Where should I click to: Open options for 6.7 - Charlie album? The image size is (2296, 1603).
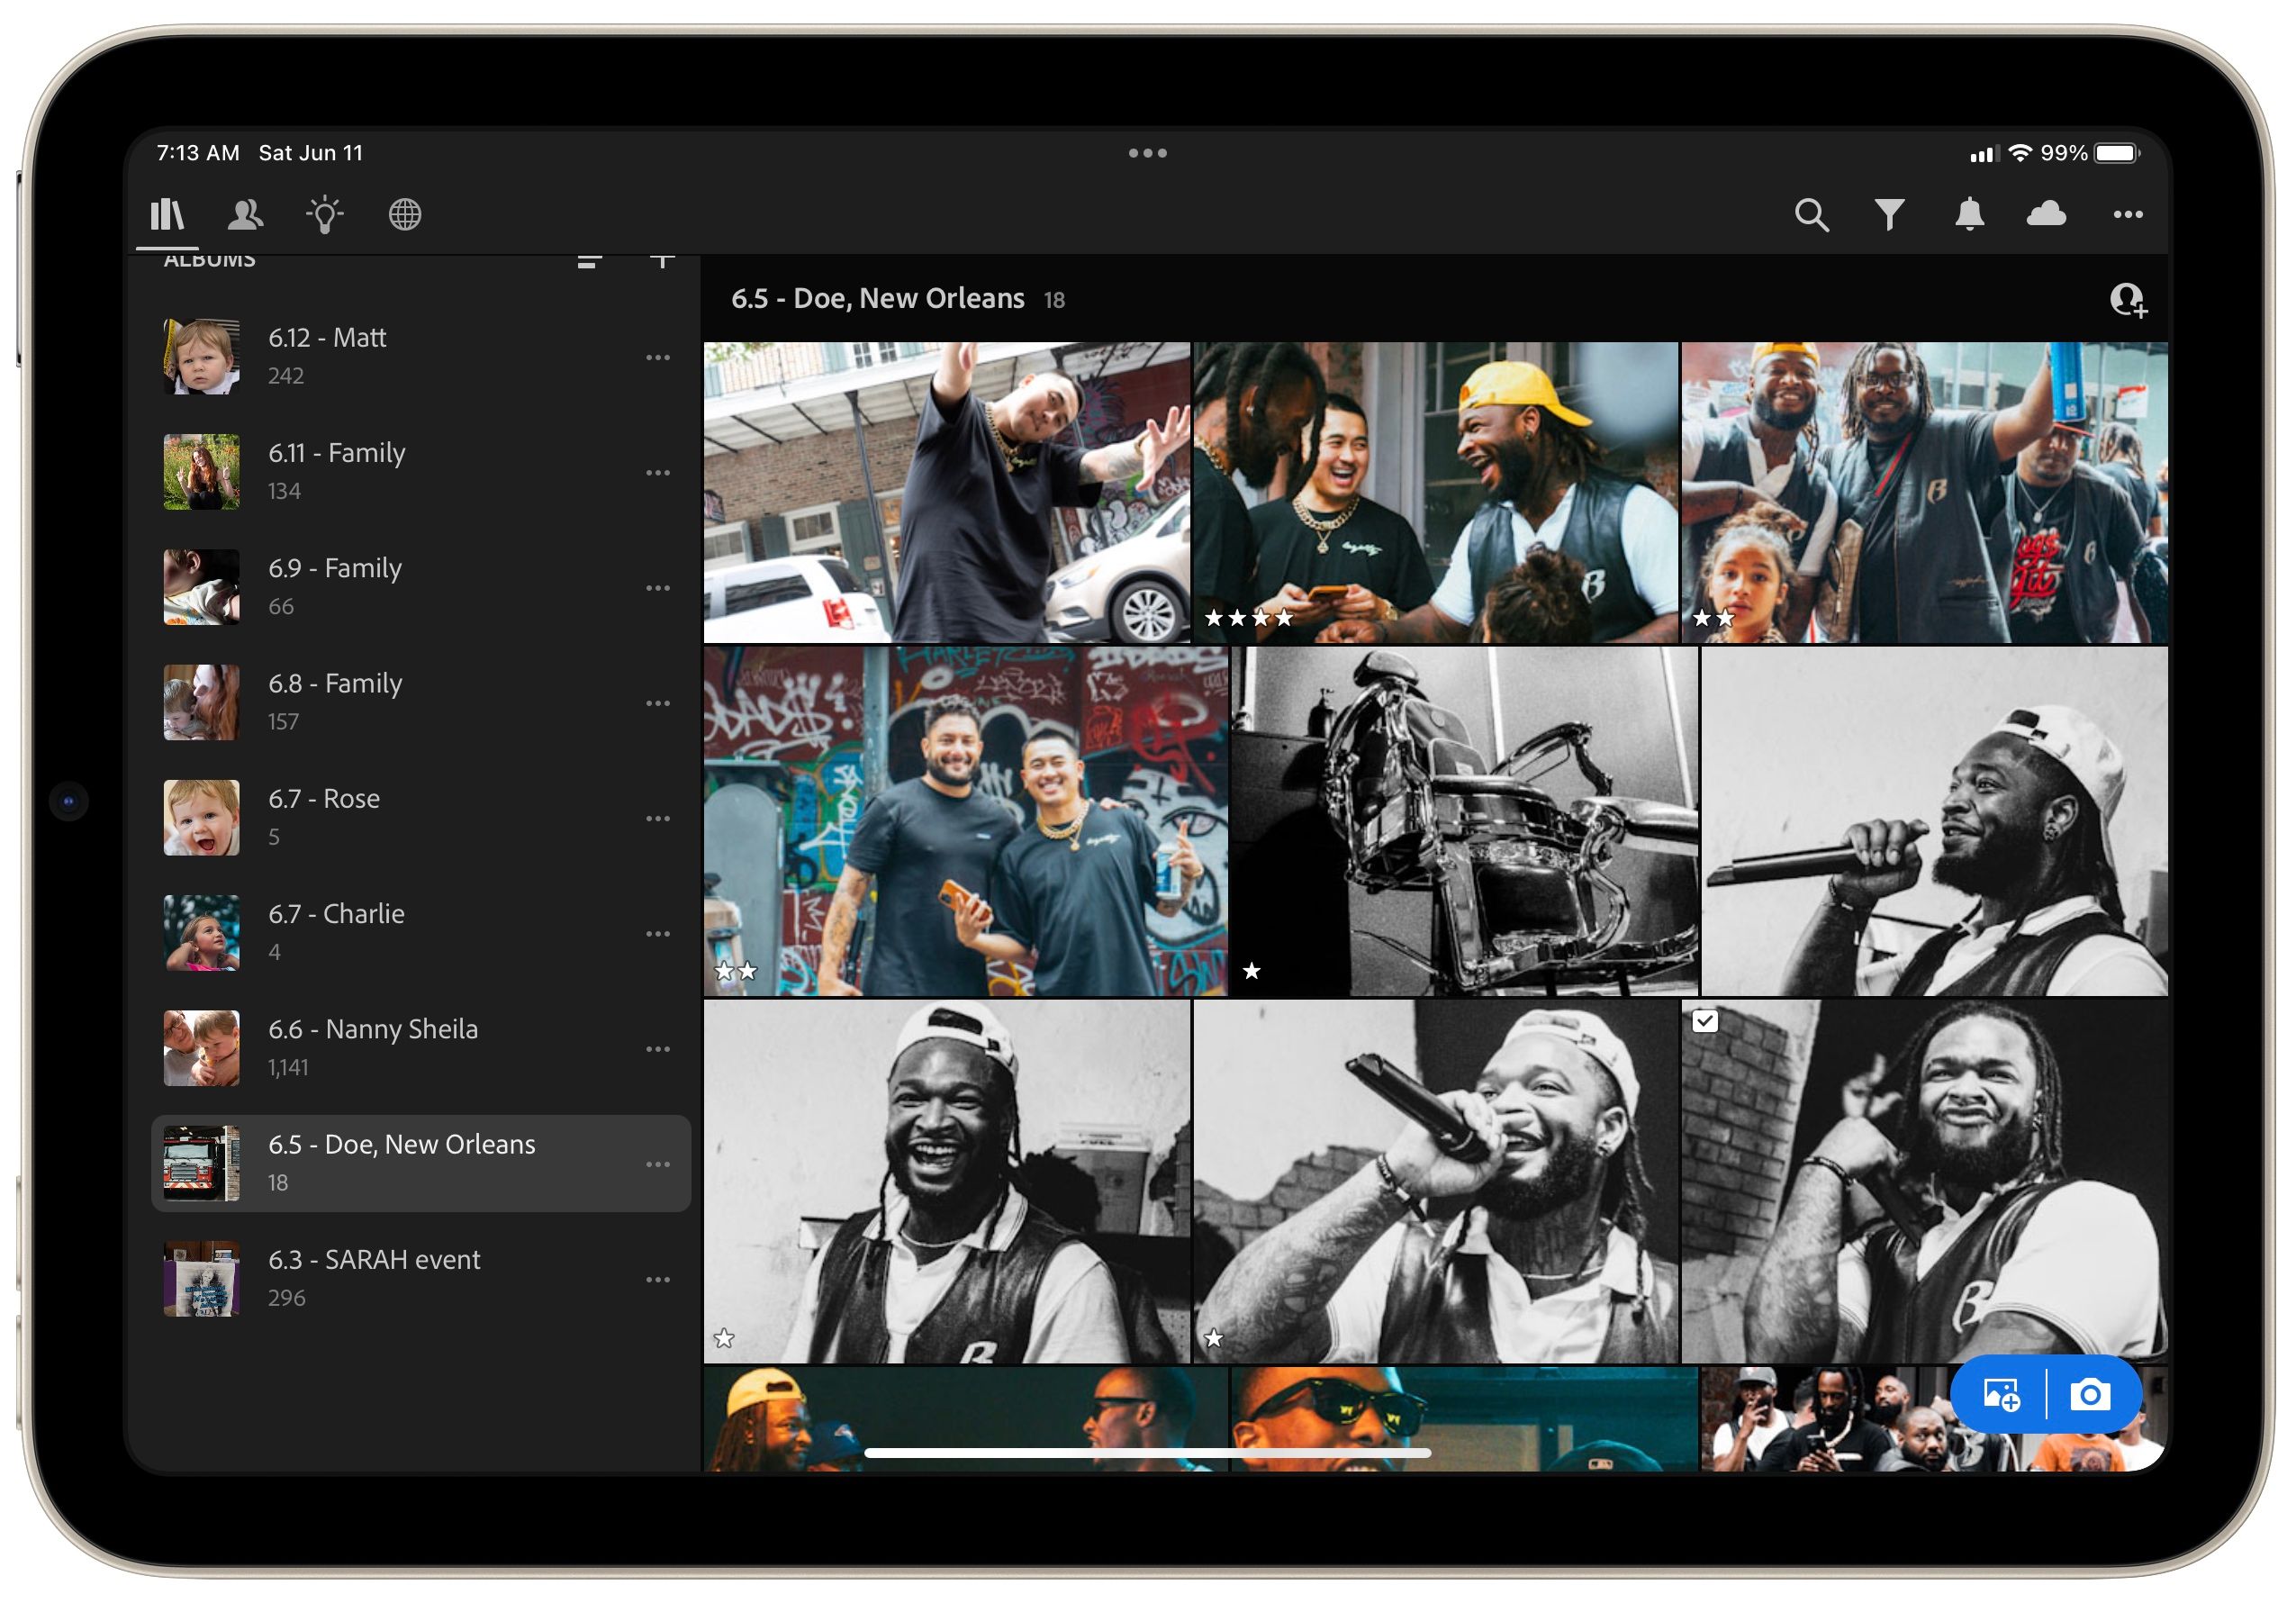[658, 934]
